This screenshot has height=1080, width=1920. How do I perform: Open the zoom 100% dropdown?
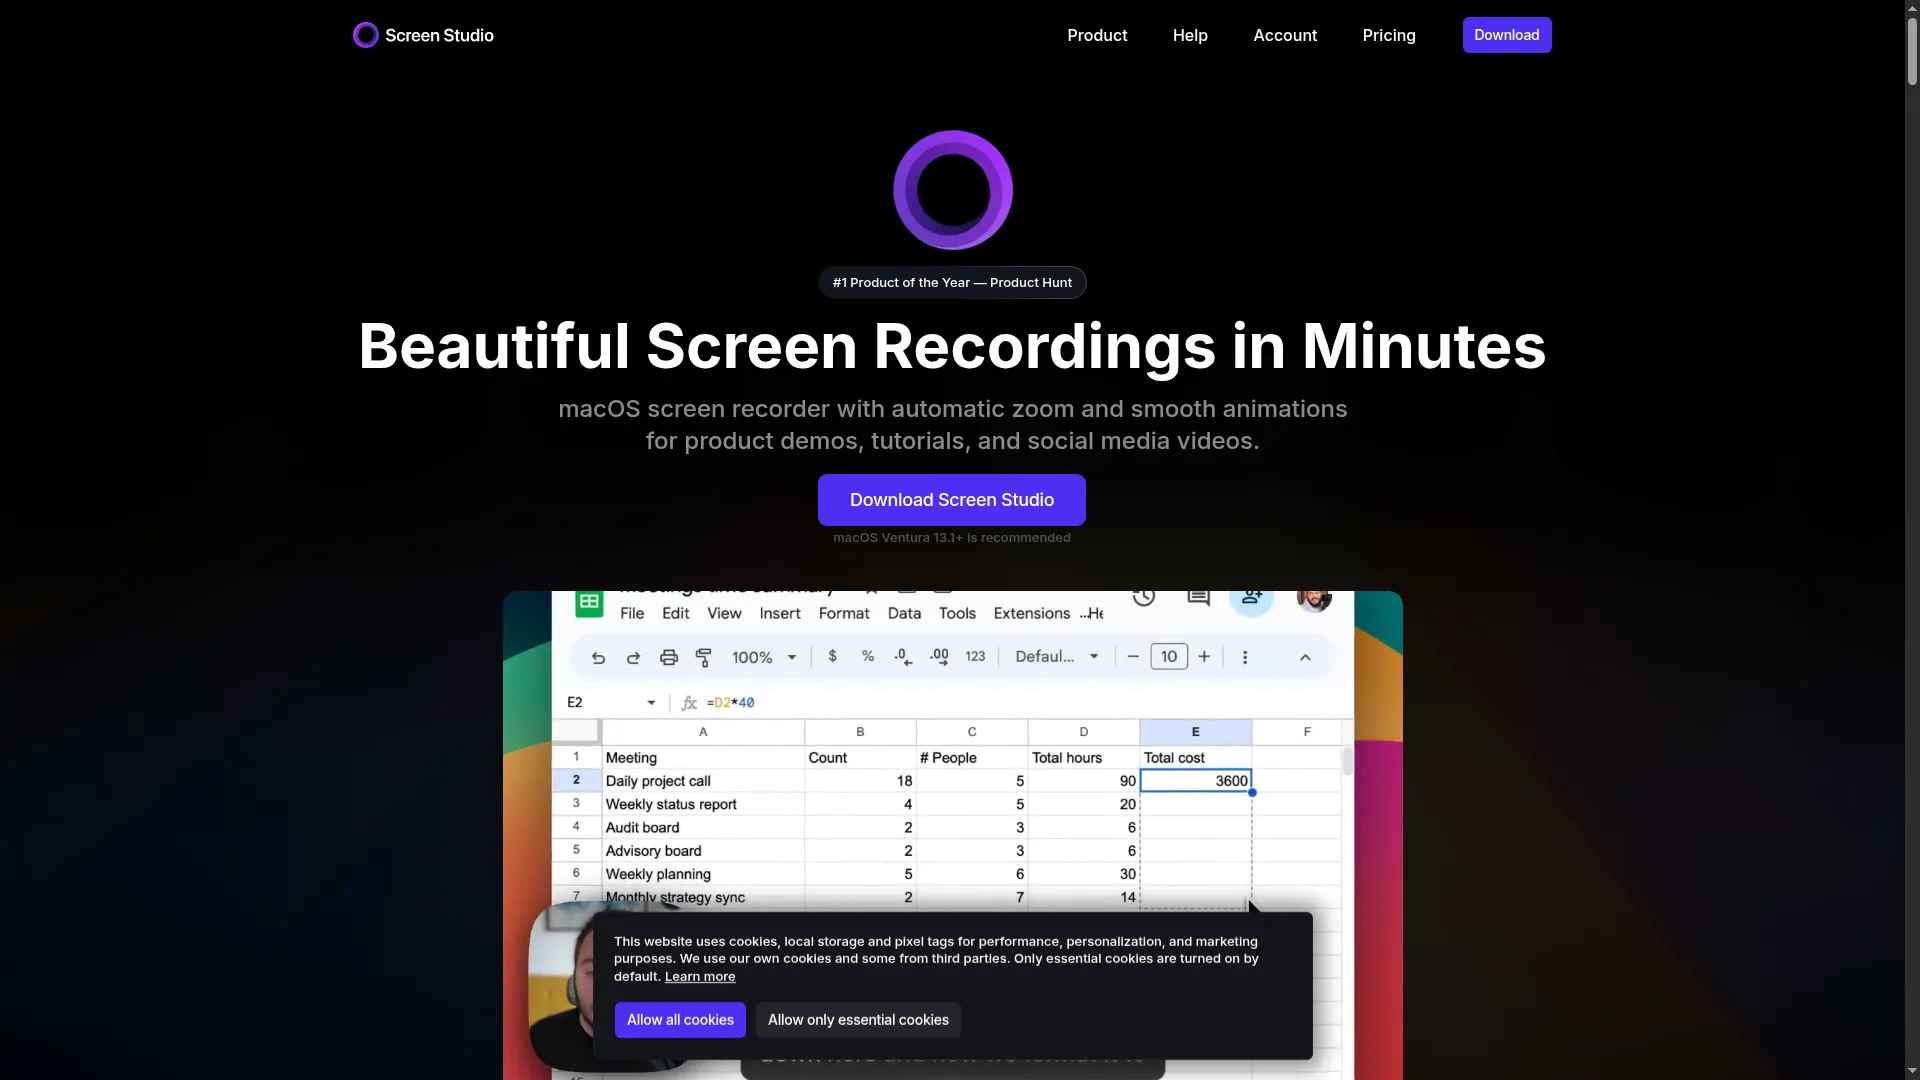tap(764, 657)
